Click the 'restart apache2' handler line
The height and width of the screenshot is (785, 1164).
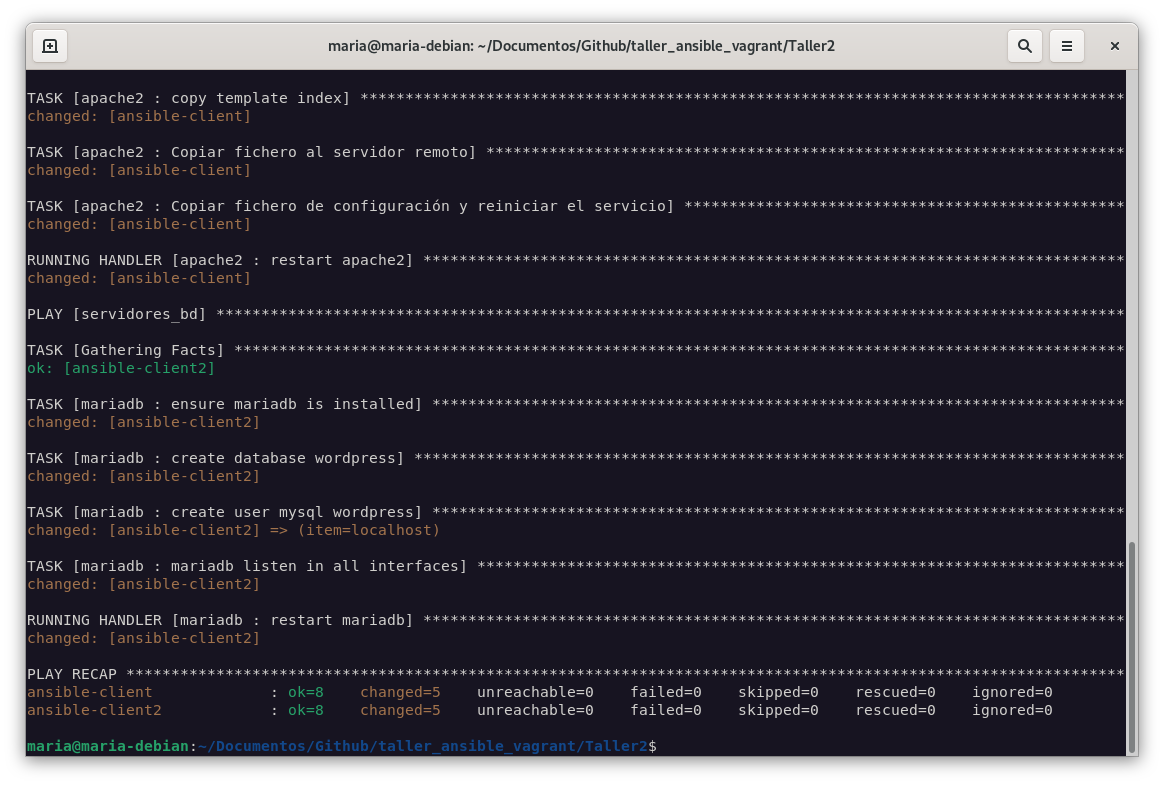pos(219,260)
